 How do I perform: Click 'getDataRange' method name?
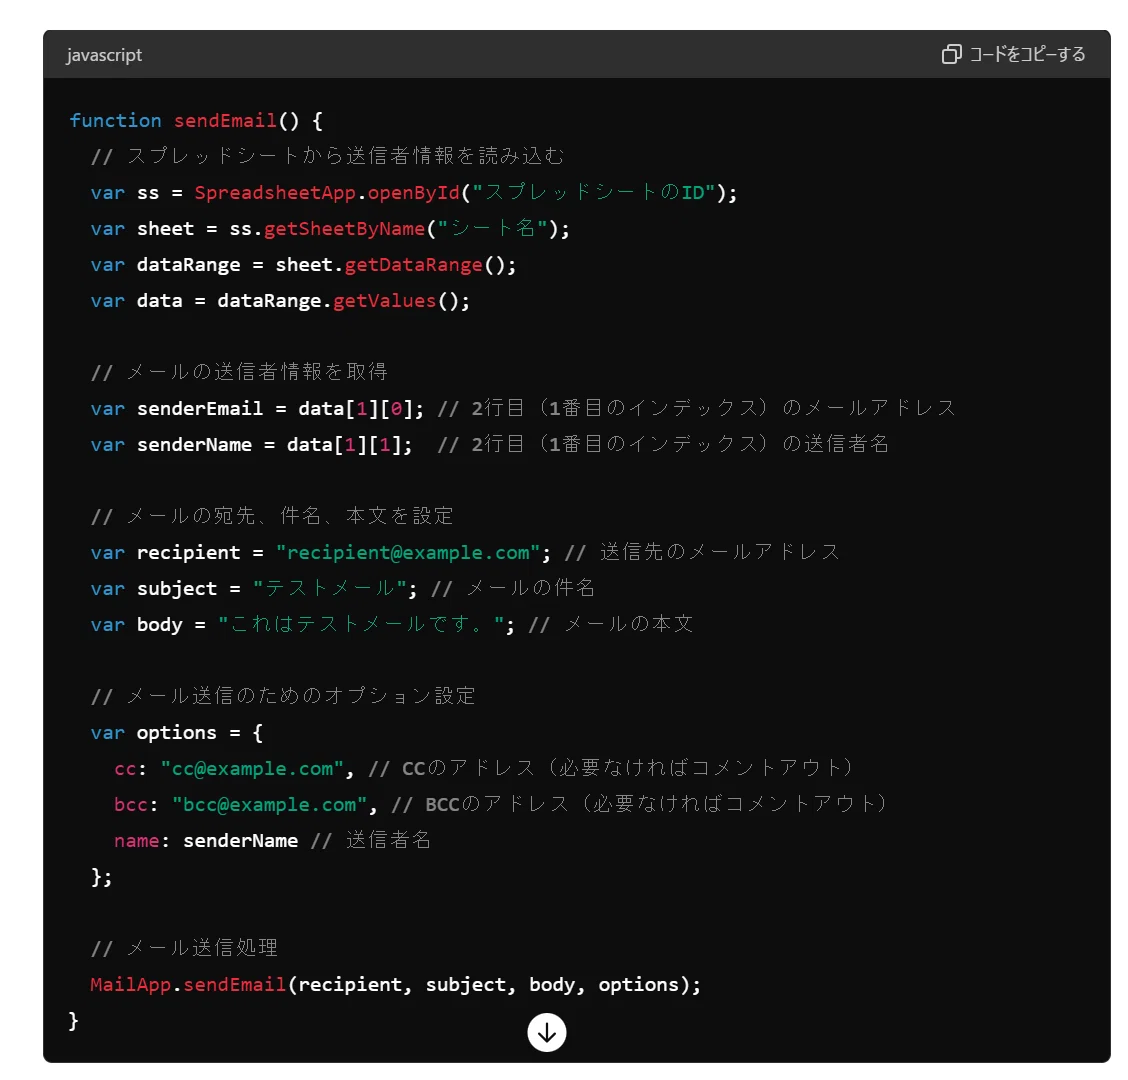coord(414,265)
